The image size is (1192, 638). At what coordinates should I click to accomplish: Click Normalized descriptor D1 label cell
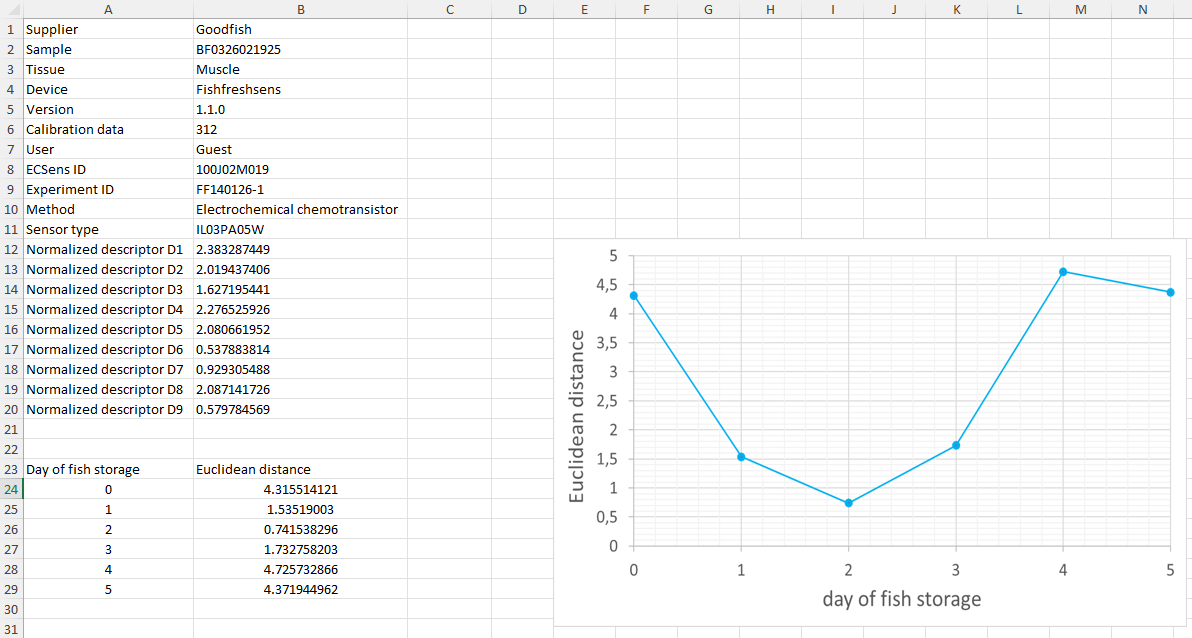click(x=108, y=249)
